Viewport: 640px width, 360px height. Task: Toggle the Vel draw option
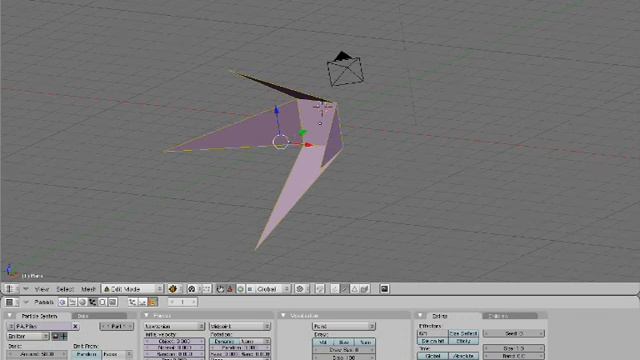[x=323, y=342]
